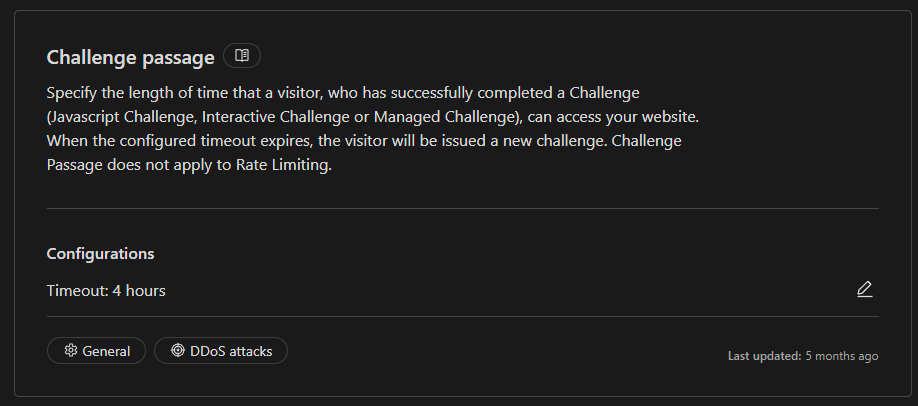The width and height of the screenshot is (918, 406).
Task: Click the 4 hours timeout duration text
Action: (x=138, y=291)
